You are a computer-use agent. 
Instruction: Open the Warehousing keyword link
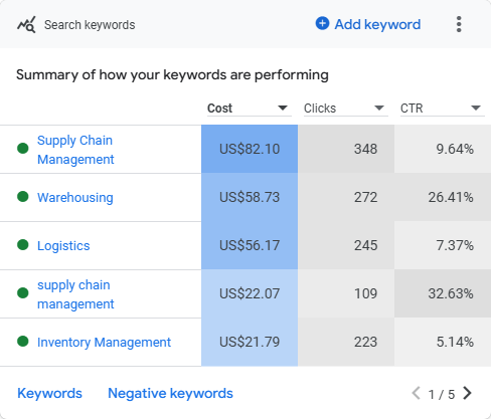[x=75, y=197]
